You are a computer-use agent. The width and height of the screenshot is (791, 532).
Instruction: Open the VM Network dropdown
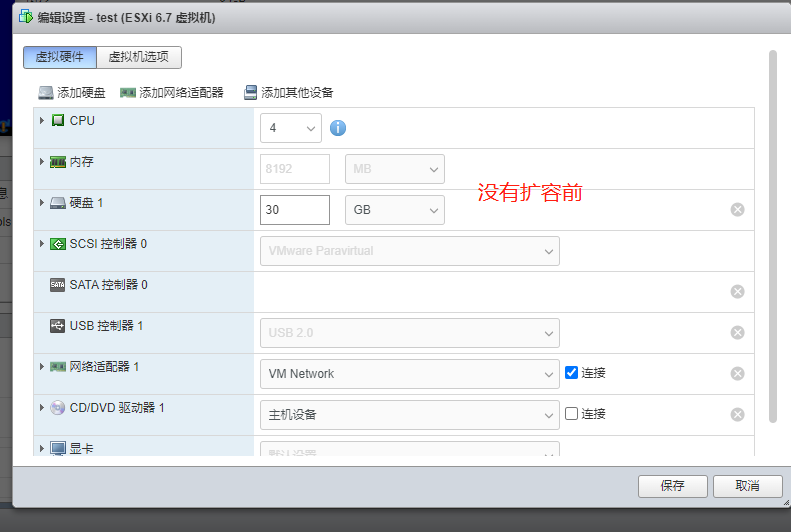click(x=410, y=374)
